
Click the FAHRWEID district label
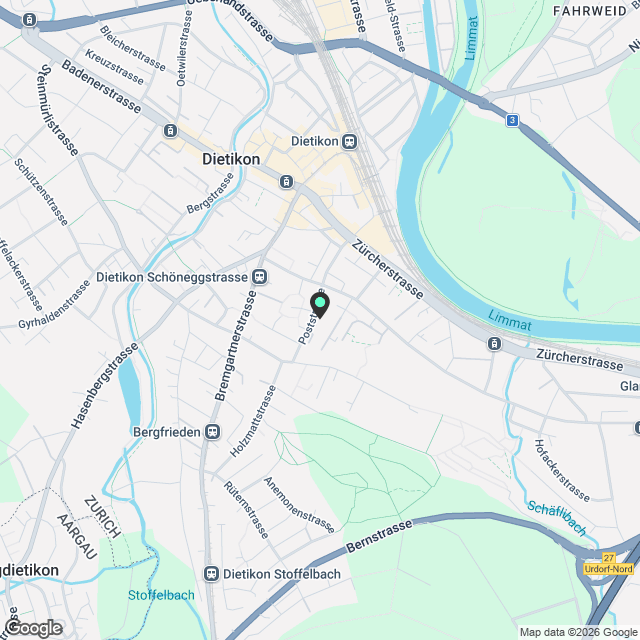pos(590,11)
